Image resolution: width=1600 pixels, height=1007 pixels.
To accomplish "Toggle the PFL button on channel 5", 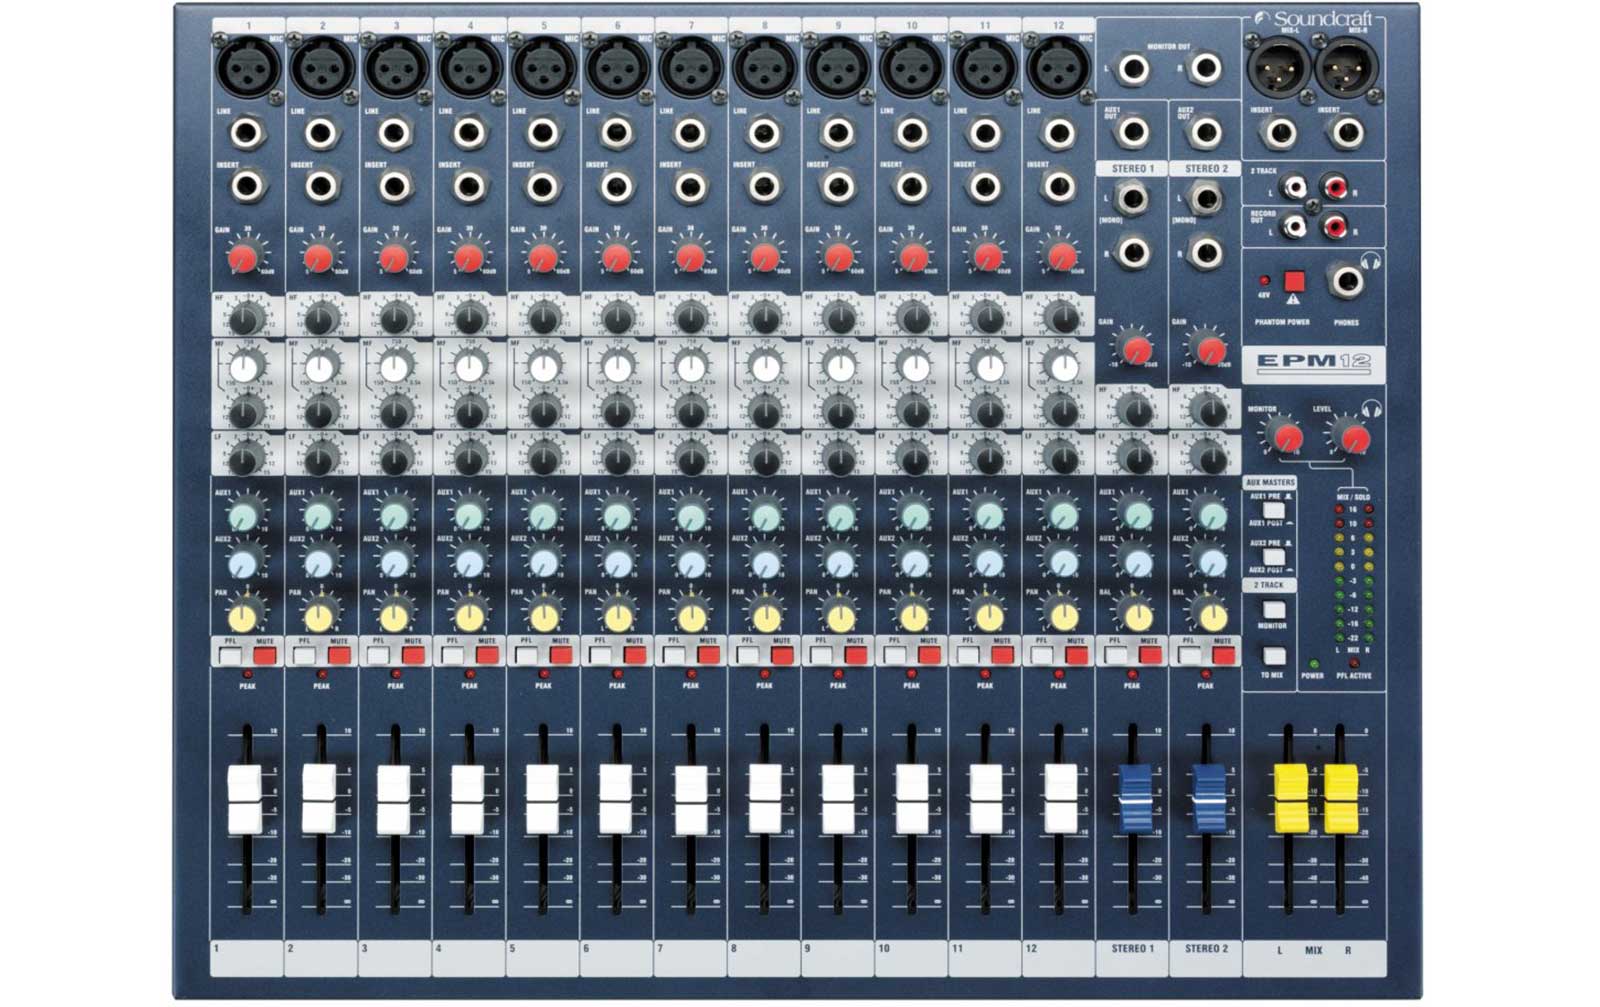I will click(526, 656).
